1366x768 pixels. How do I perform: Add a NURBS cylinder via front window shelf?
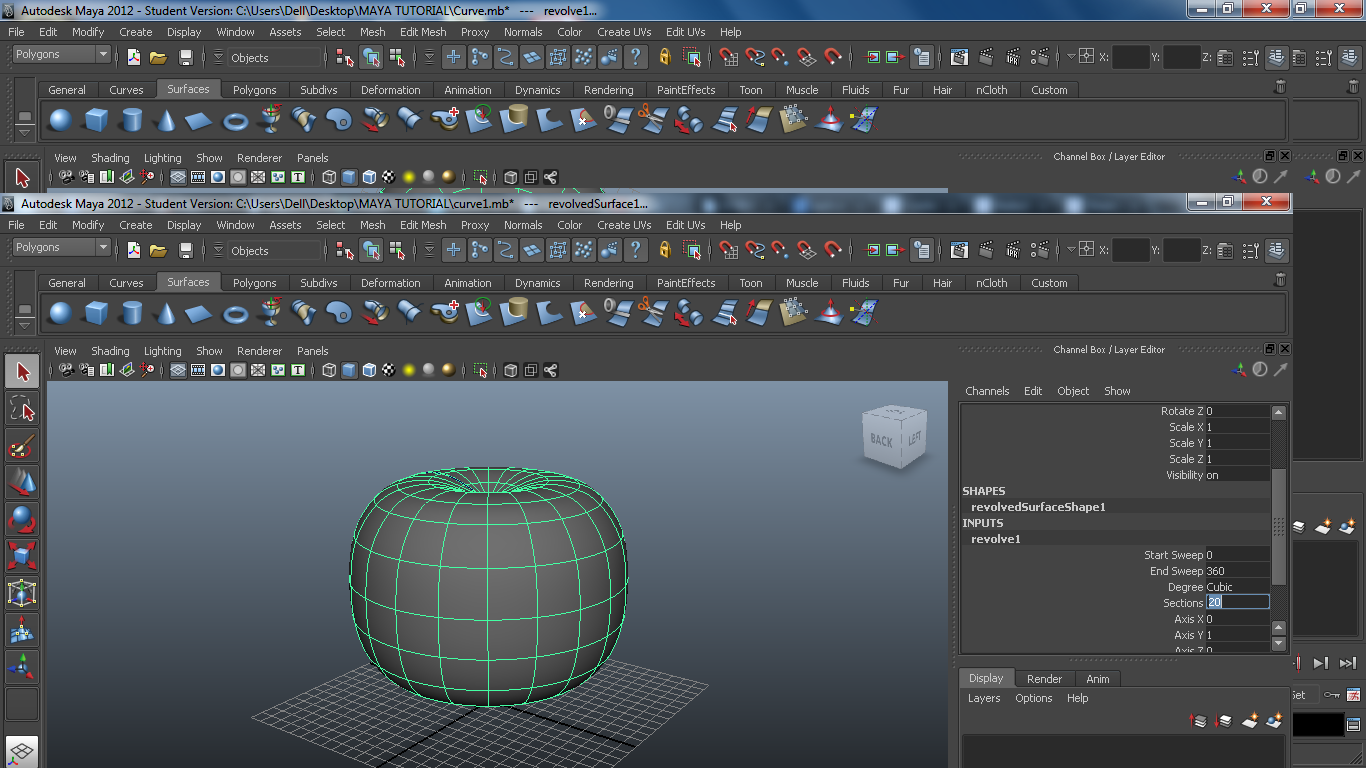click(x=131, y=313)
